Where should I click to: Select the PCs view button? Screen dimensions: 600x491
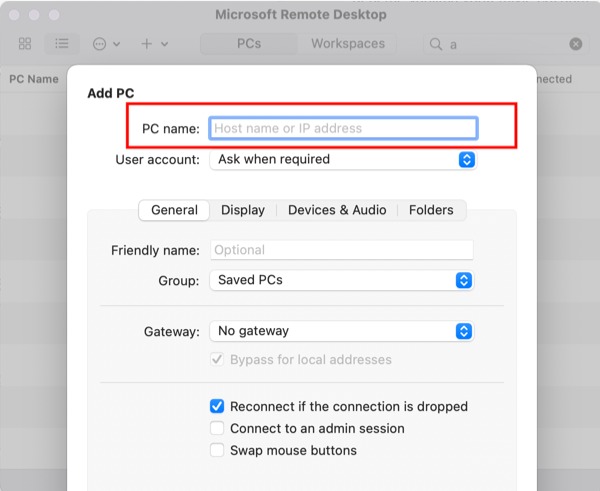(249, 44)
